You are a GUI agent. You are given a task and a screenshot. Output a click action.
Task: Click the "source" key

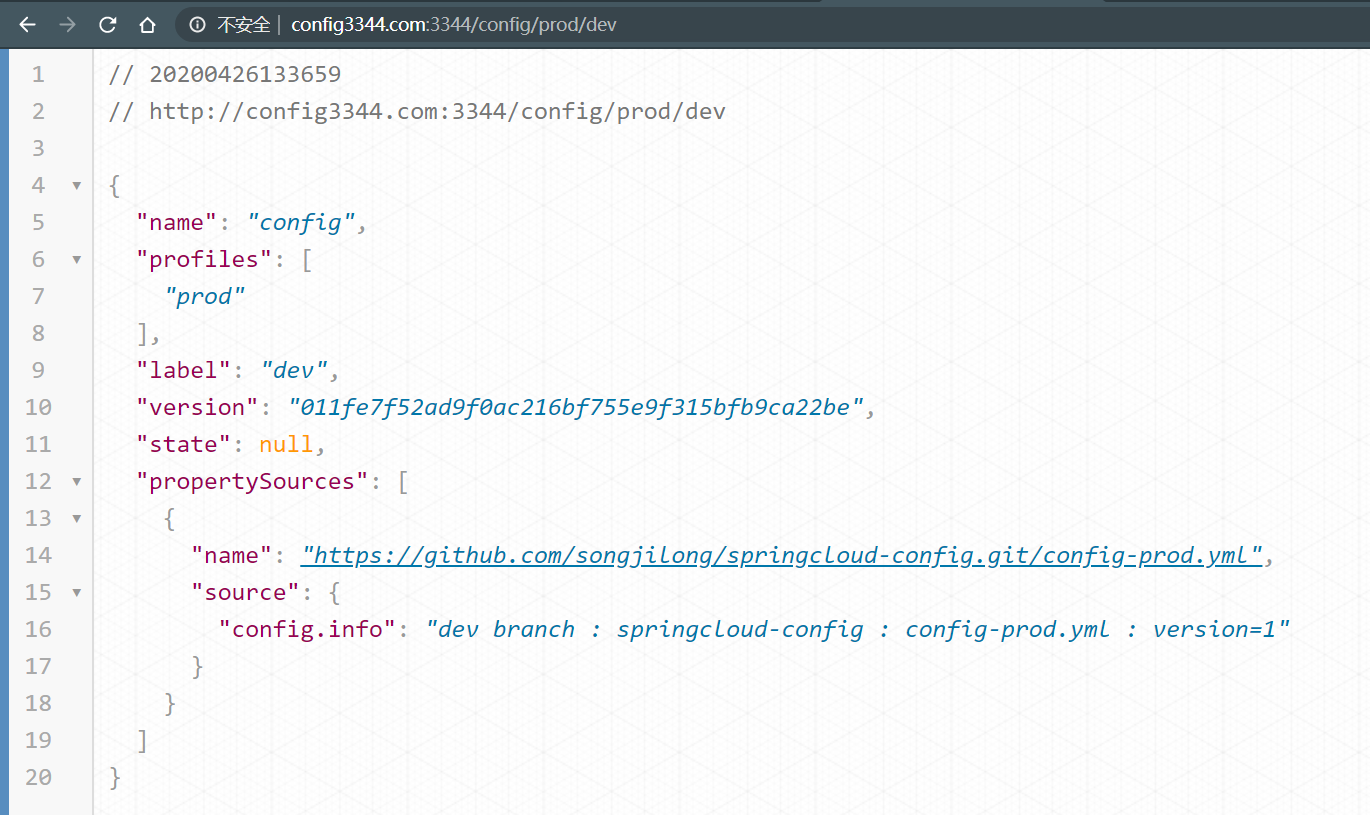(x=246, y=592)
